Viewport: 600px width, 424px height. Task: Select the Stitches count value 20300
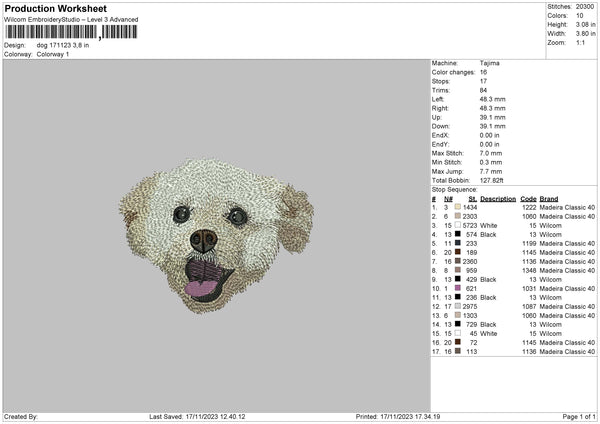click(586, 5)
